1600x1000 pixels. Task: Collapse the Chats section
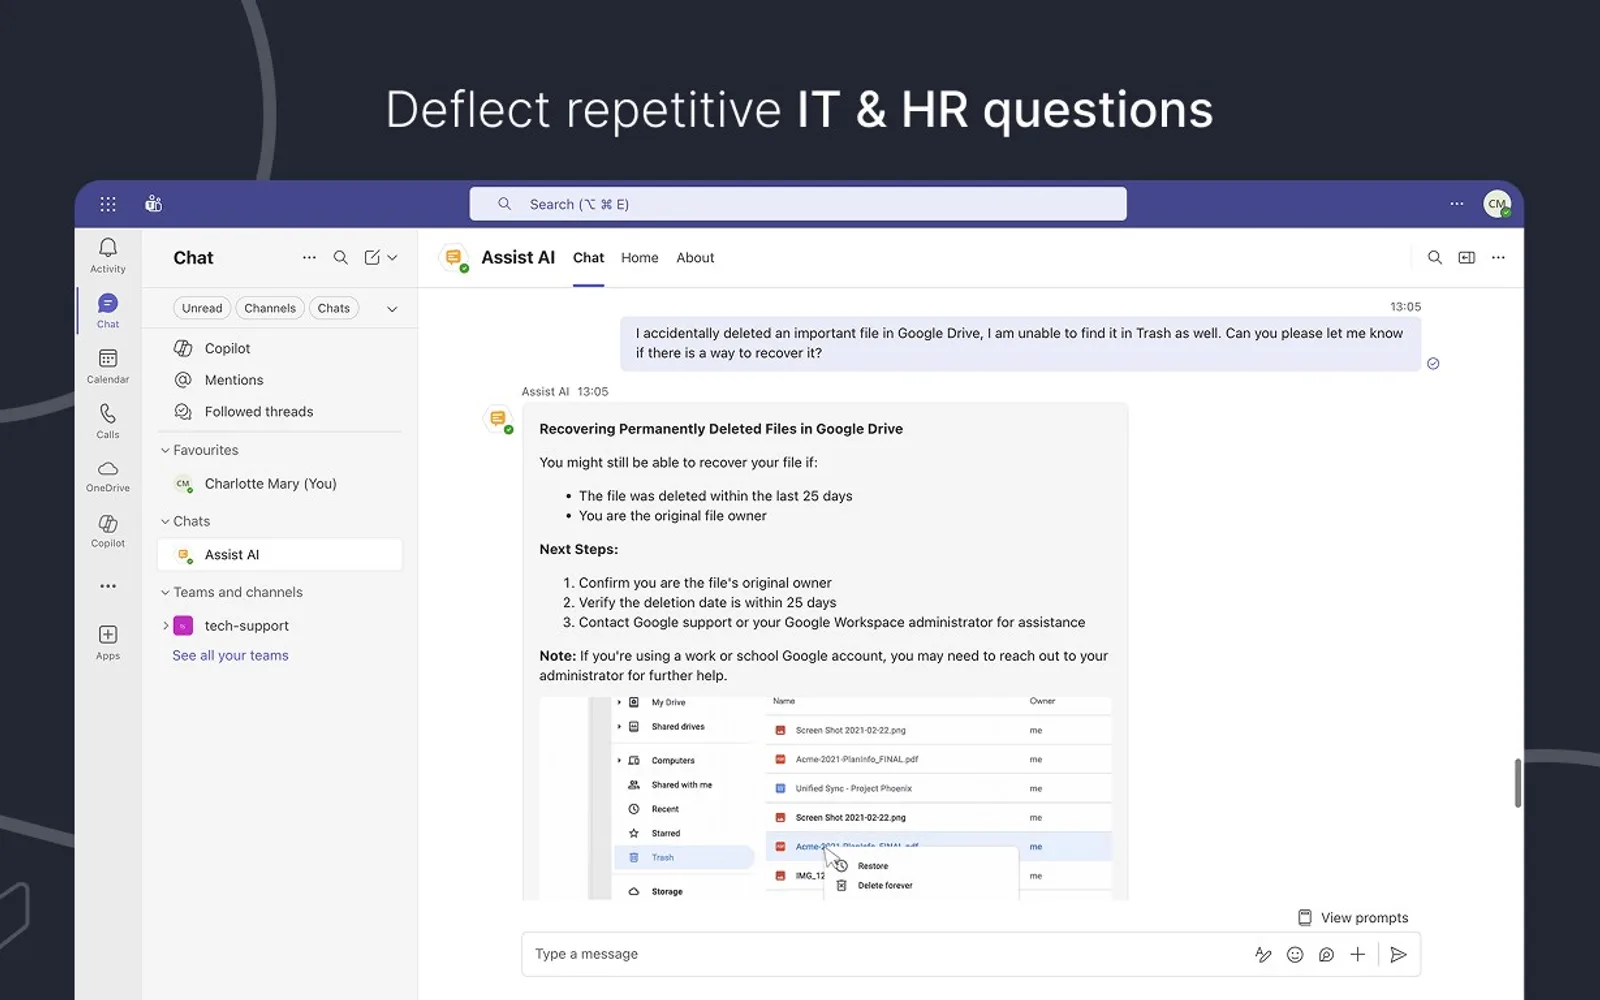point(165,521)
